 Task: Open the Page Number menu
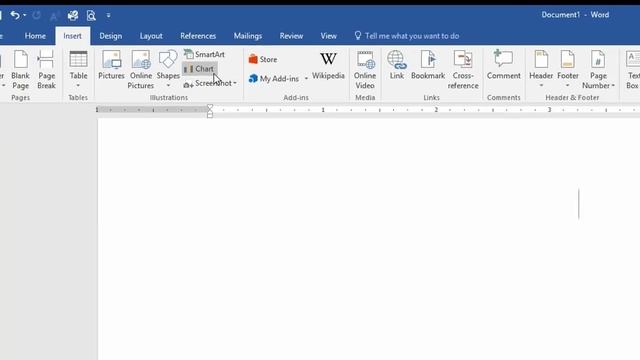click(598, 70)
